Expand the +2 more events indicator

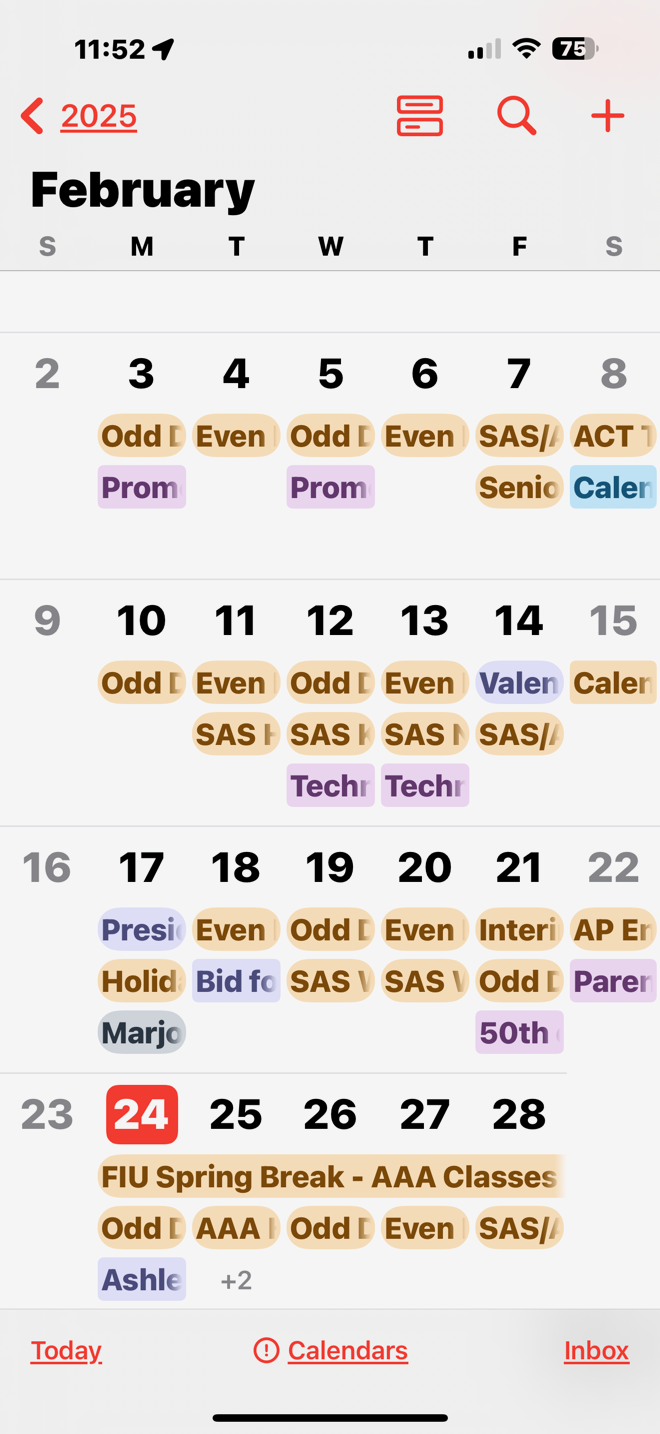coord(236,1280)
